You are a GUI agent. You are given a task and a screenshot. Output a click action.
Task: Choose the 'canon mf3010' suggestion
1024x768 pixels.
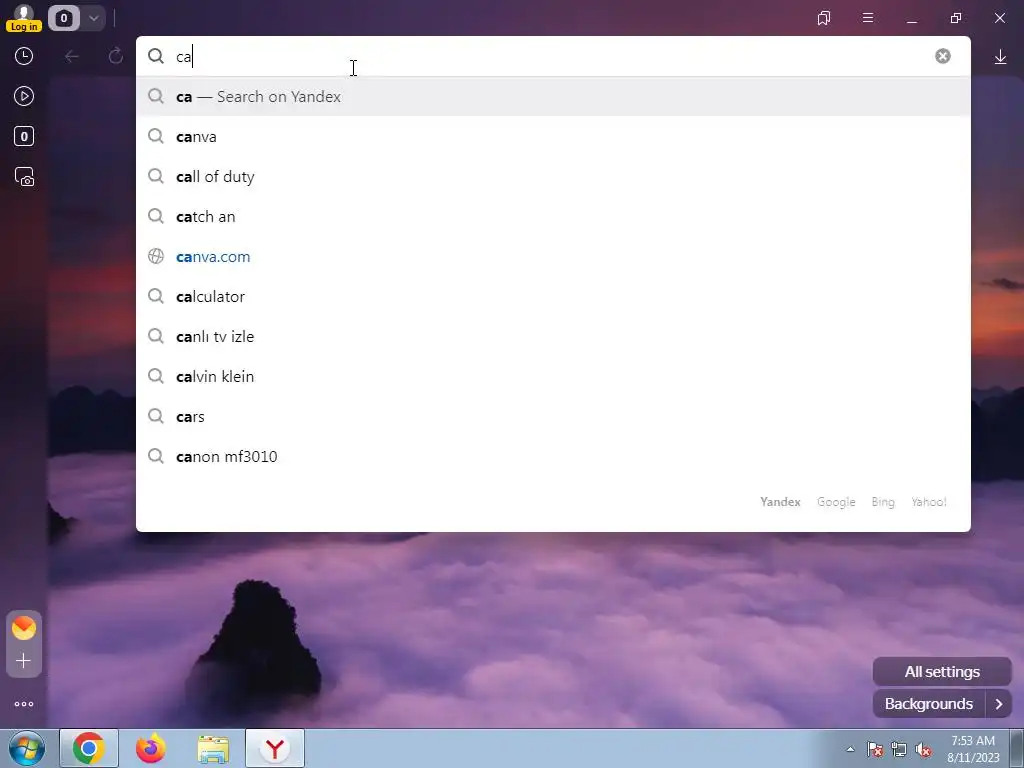point(553,456)
